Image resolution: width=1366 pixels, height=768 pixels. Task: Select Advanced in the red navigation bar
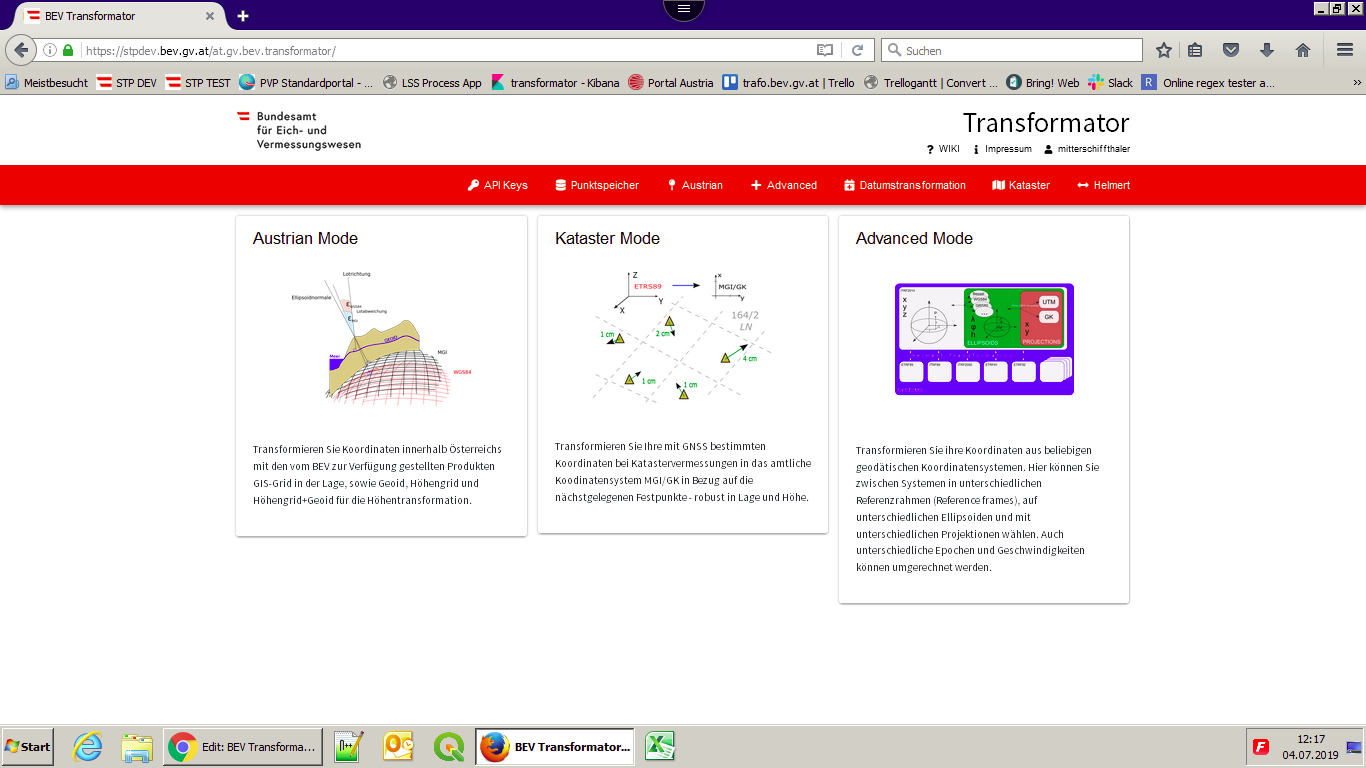[x=784, y=185]
